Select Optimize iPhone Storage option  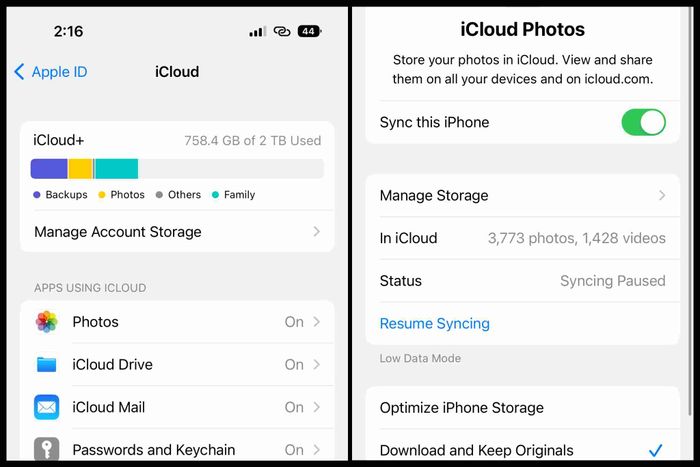pyautogui.click(x=523, y=408)
